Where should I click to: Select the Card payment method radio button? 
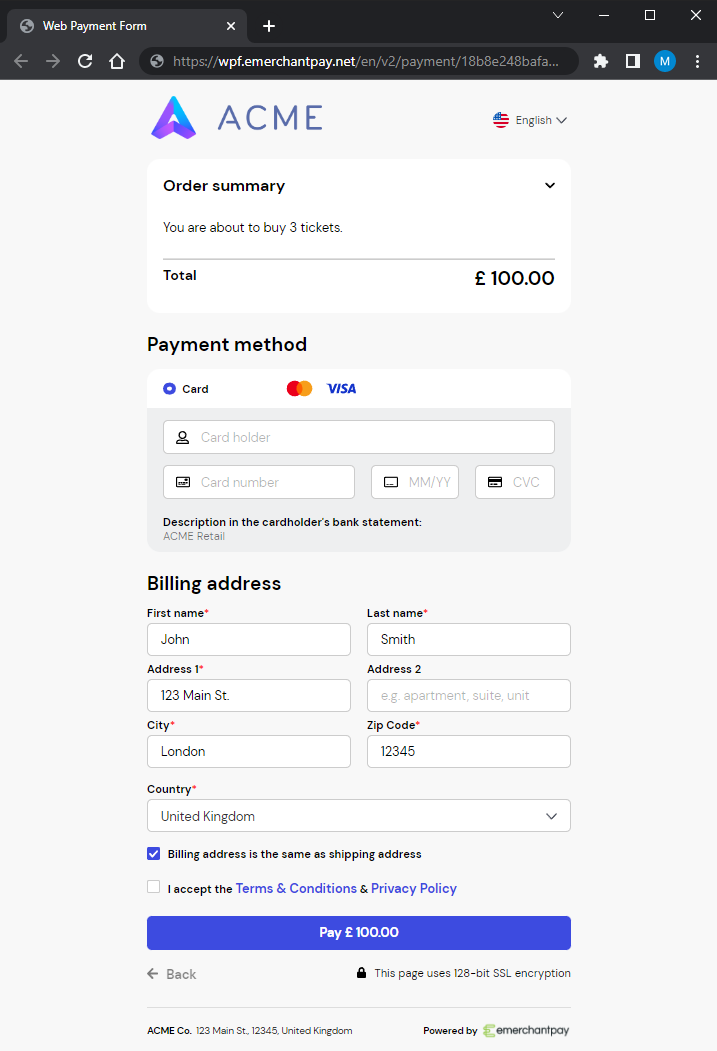[x=170, y=388]
